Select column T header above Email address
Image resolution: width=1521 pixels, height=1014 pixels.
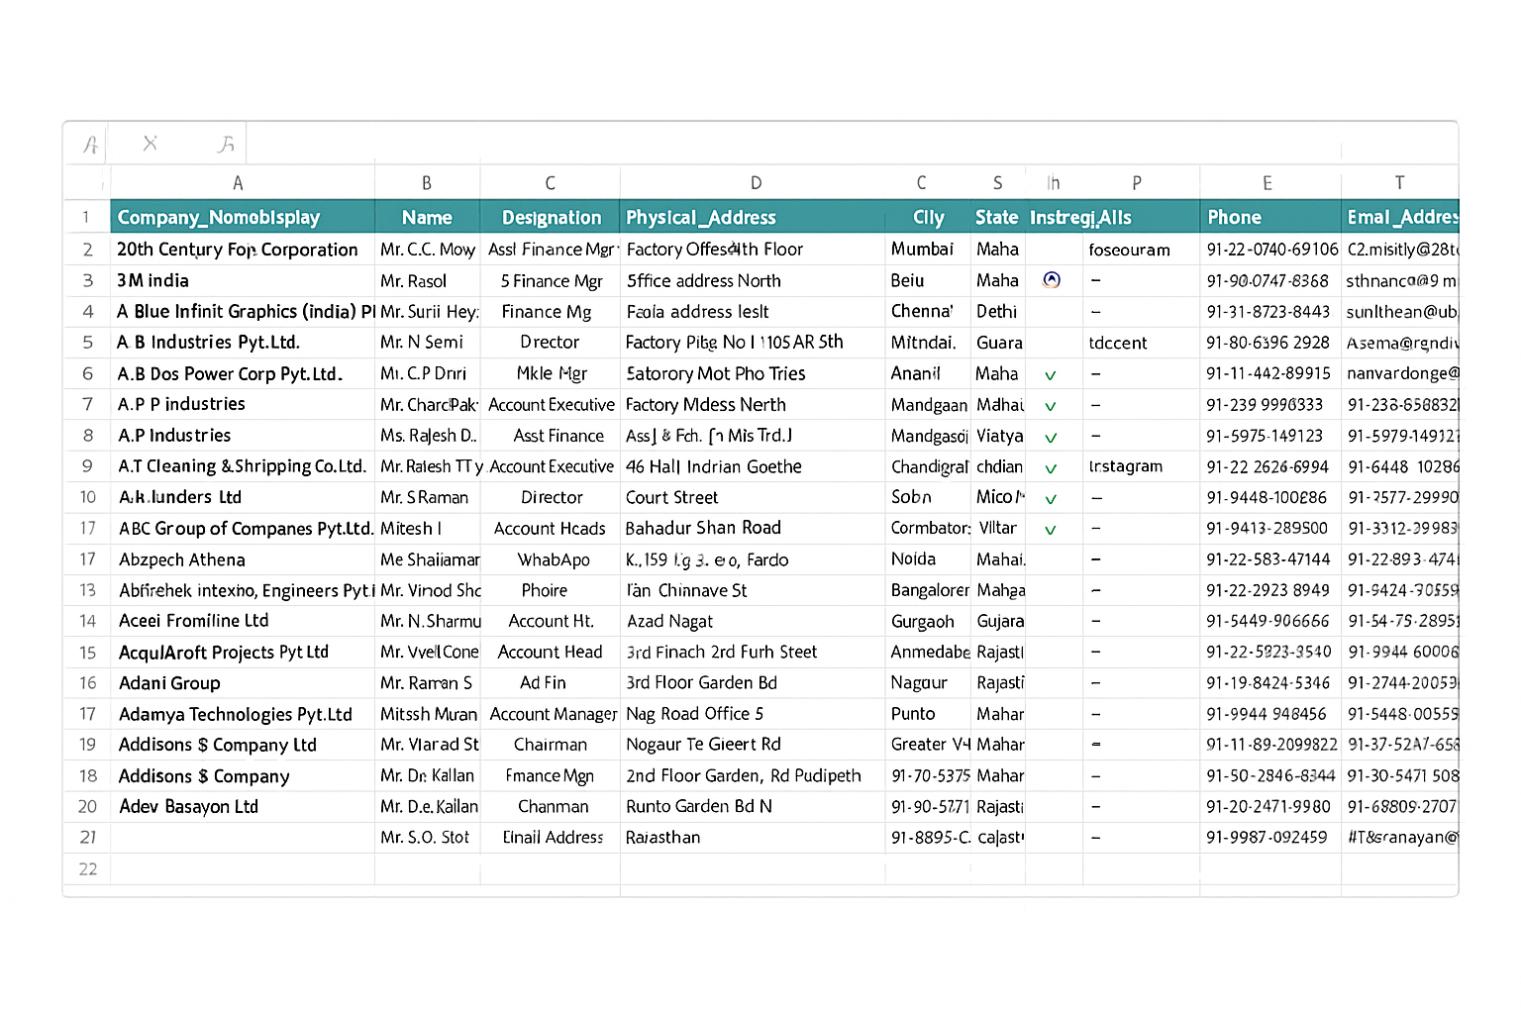tap(1399, 183)
